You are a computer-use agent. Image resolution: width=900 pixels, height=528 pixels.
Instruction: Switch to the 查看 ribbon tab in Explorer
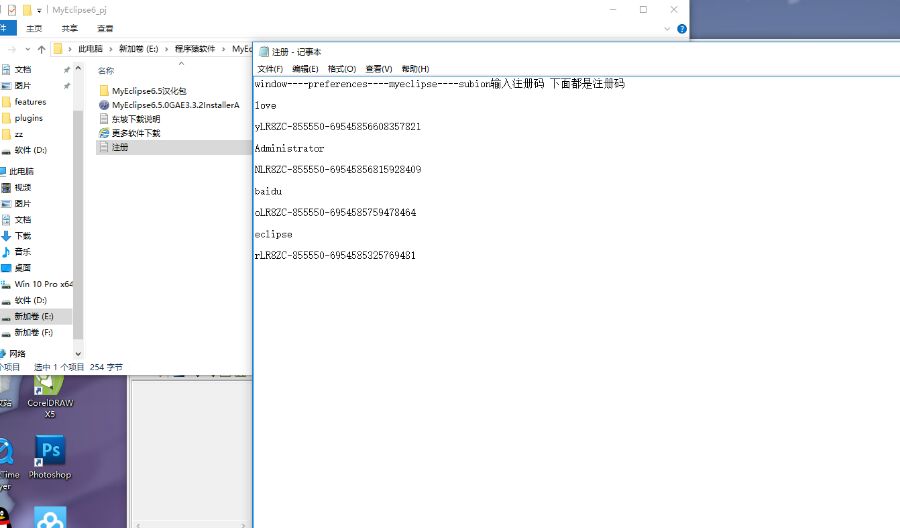pyautogui.click(x=105, y=28)
